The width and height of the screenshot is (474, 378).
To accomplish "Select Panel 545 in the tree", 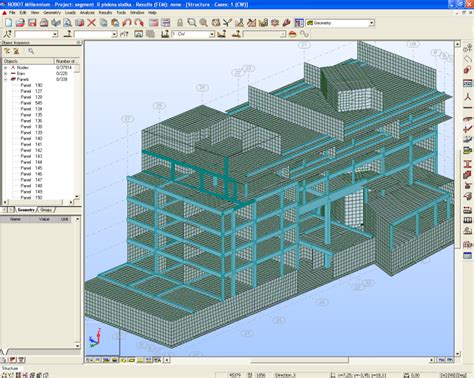I will coord(31,103).
